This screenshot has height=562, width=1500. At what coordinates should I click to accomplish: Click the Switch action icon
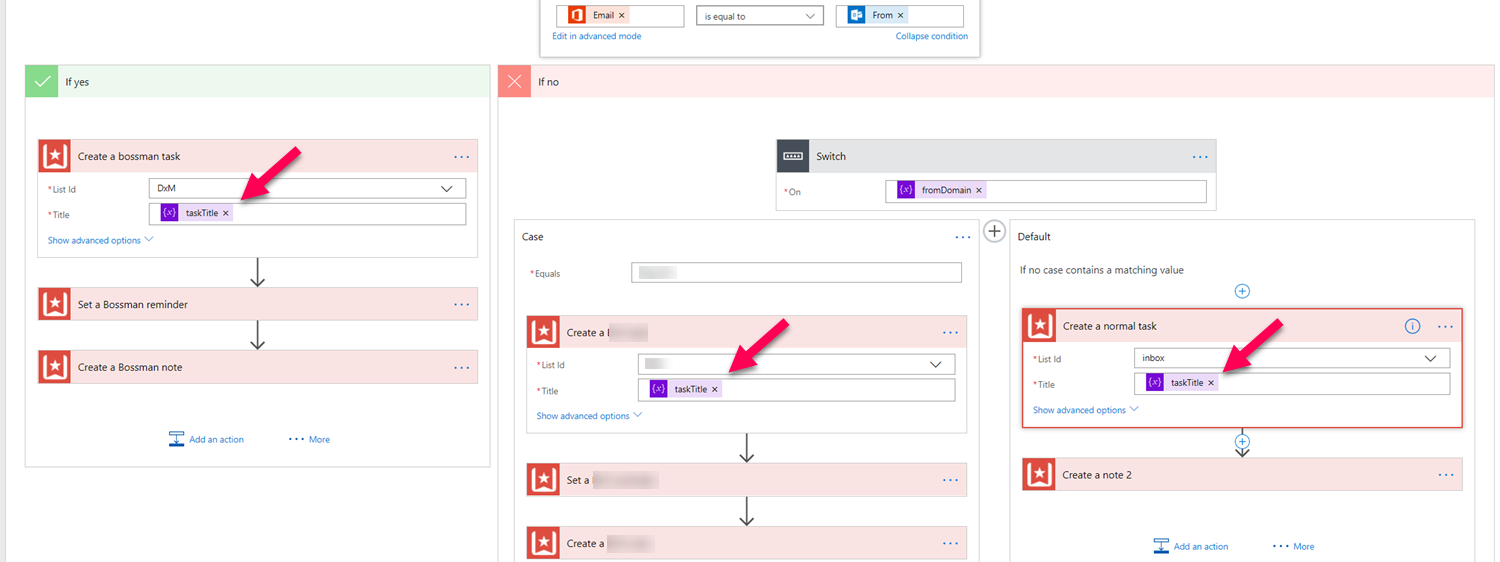793,156
